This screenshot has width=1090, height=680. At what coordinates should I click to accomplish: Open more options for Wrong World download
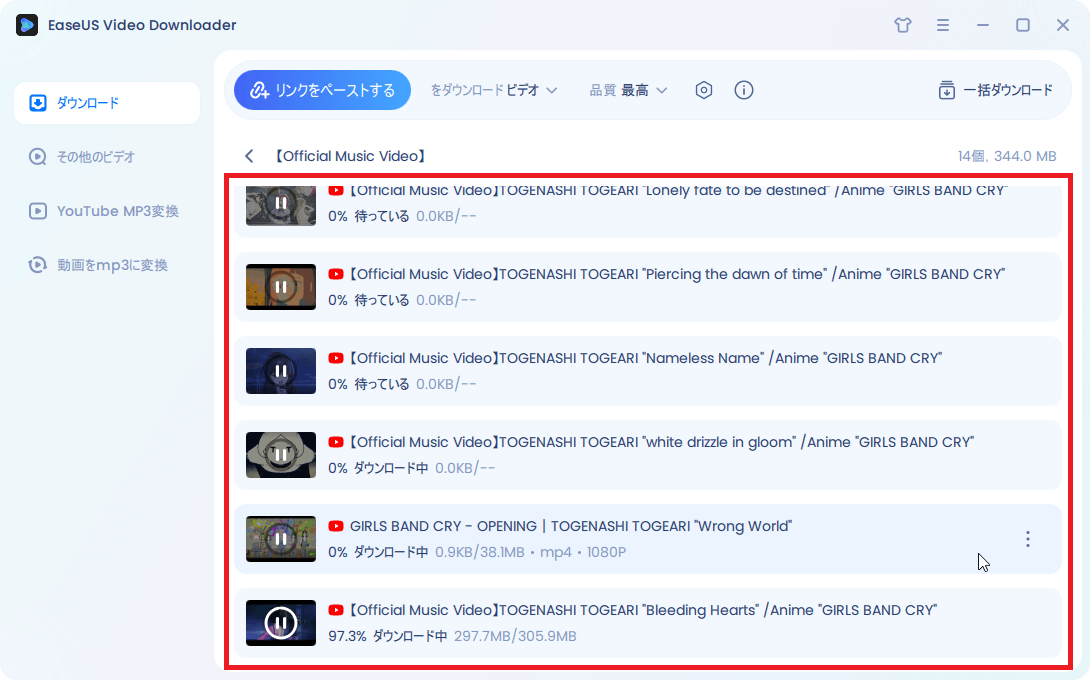click(1027, 539)
